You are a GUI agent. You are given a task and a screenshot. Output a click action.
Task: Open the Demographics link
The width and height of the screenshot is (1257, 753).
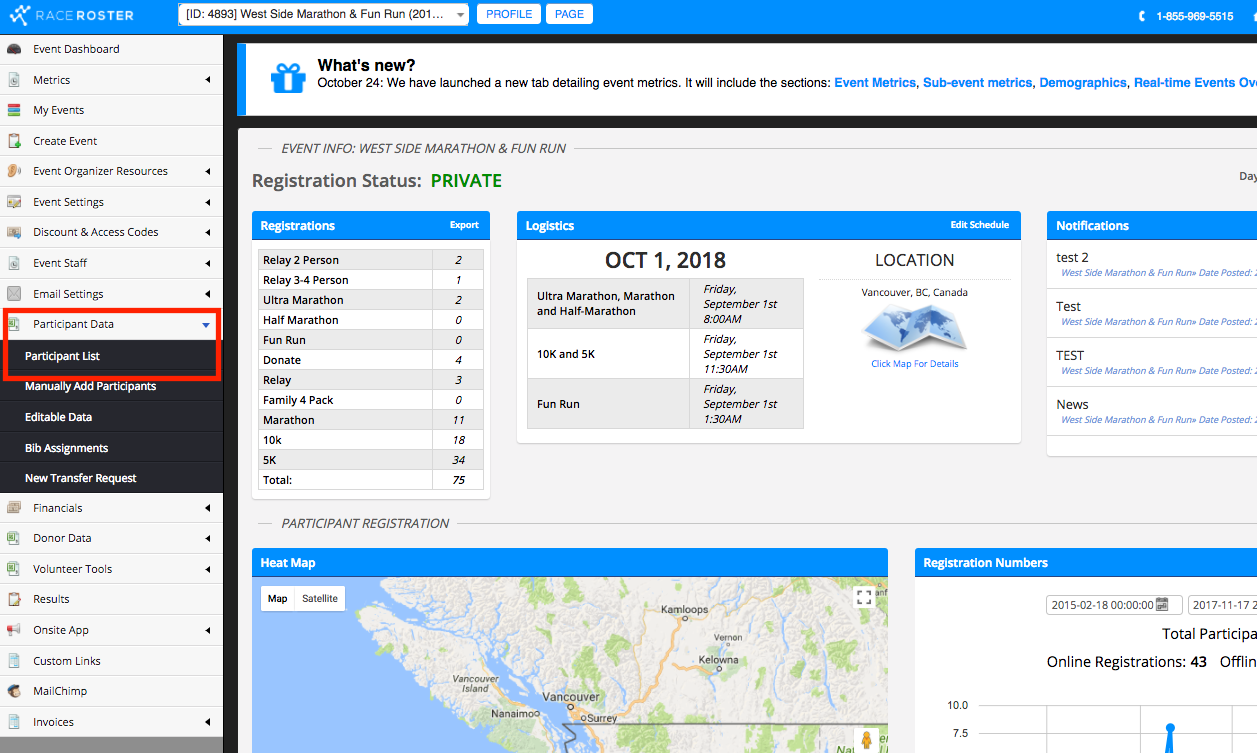pyautogui.click(x=1083, y=83)
